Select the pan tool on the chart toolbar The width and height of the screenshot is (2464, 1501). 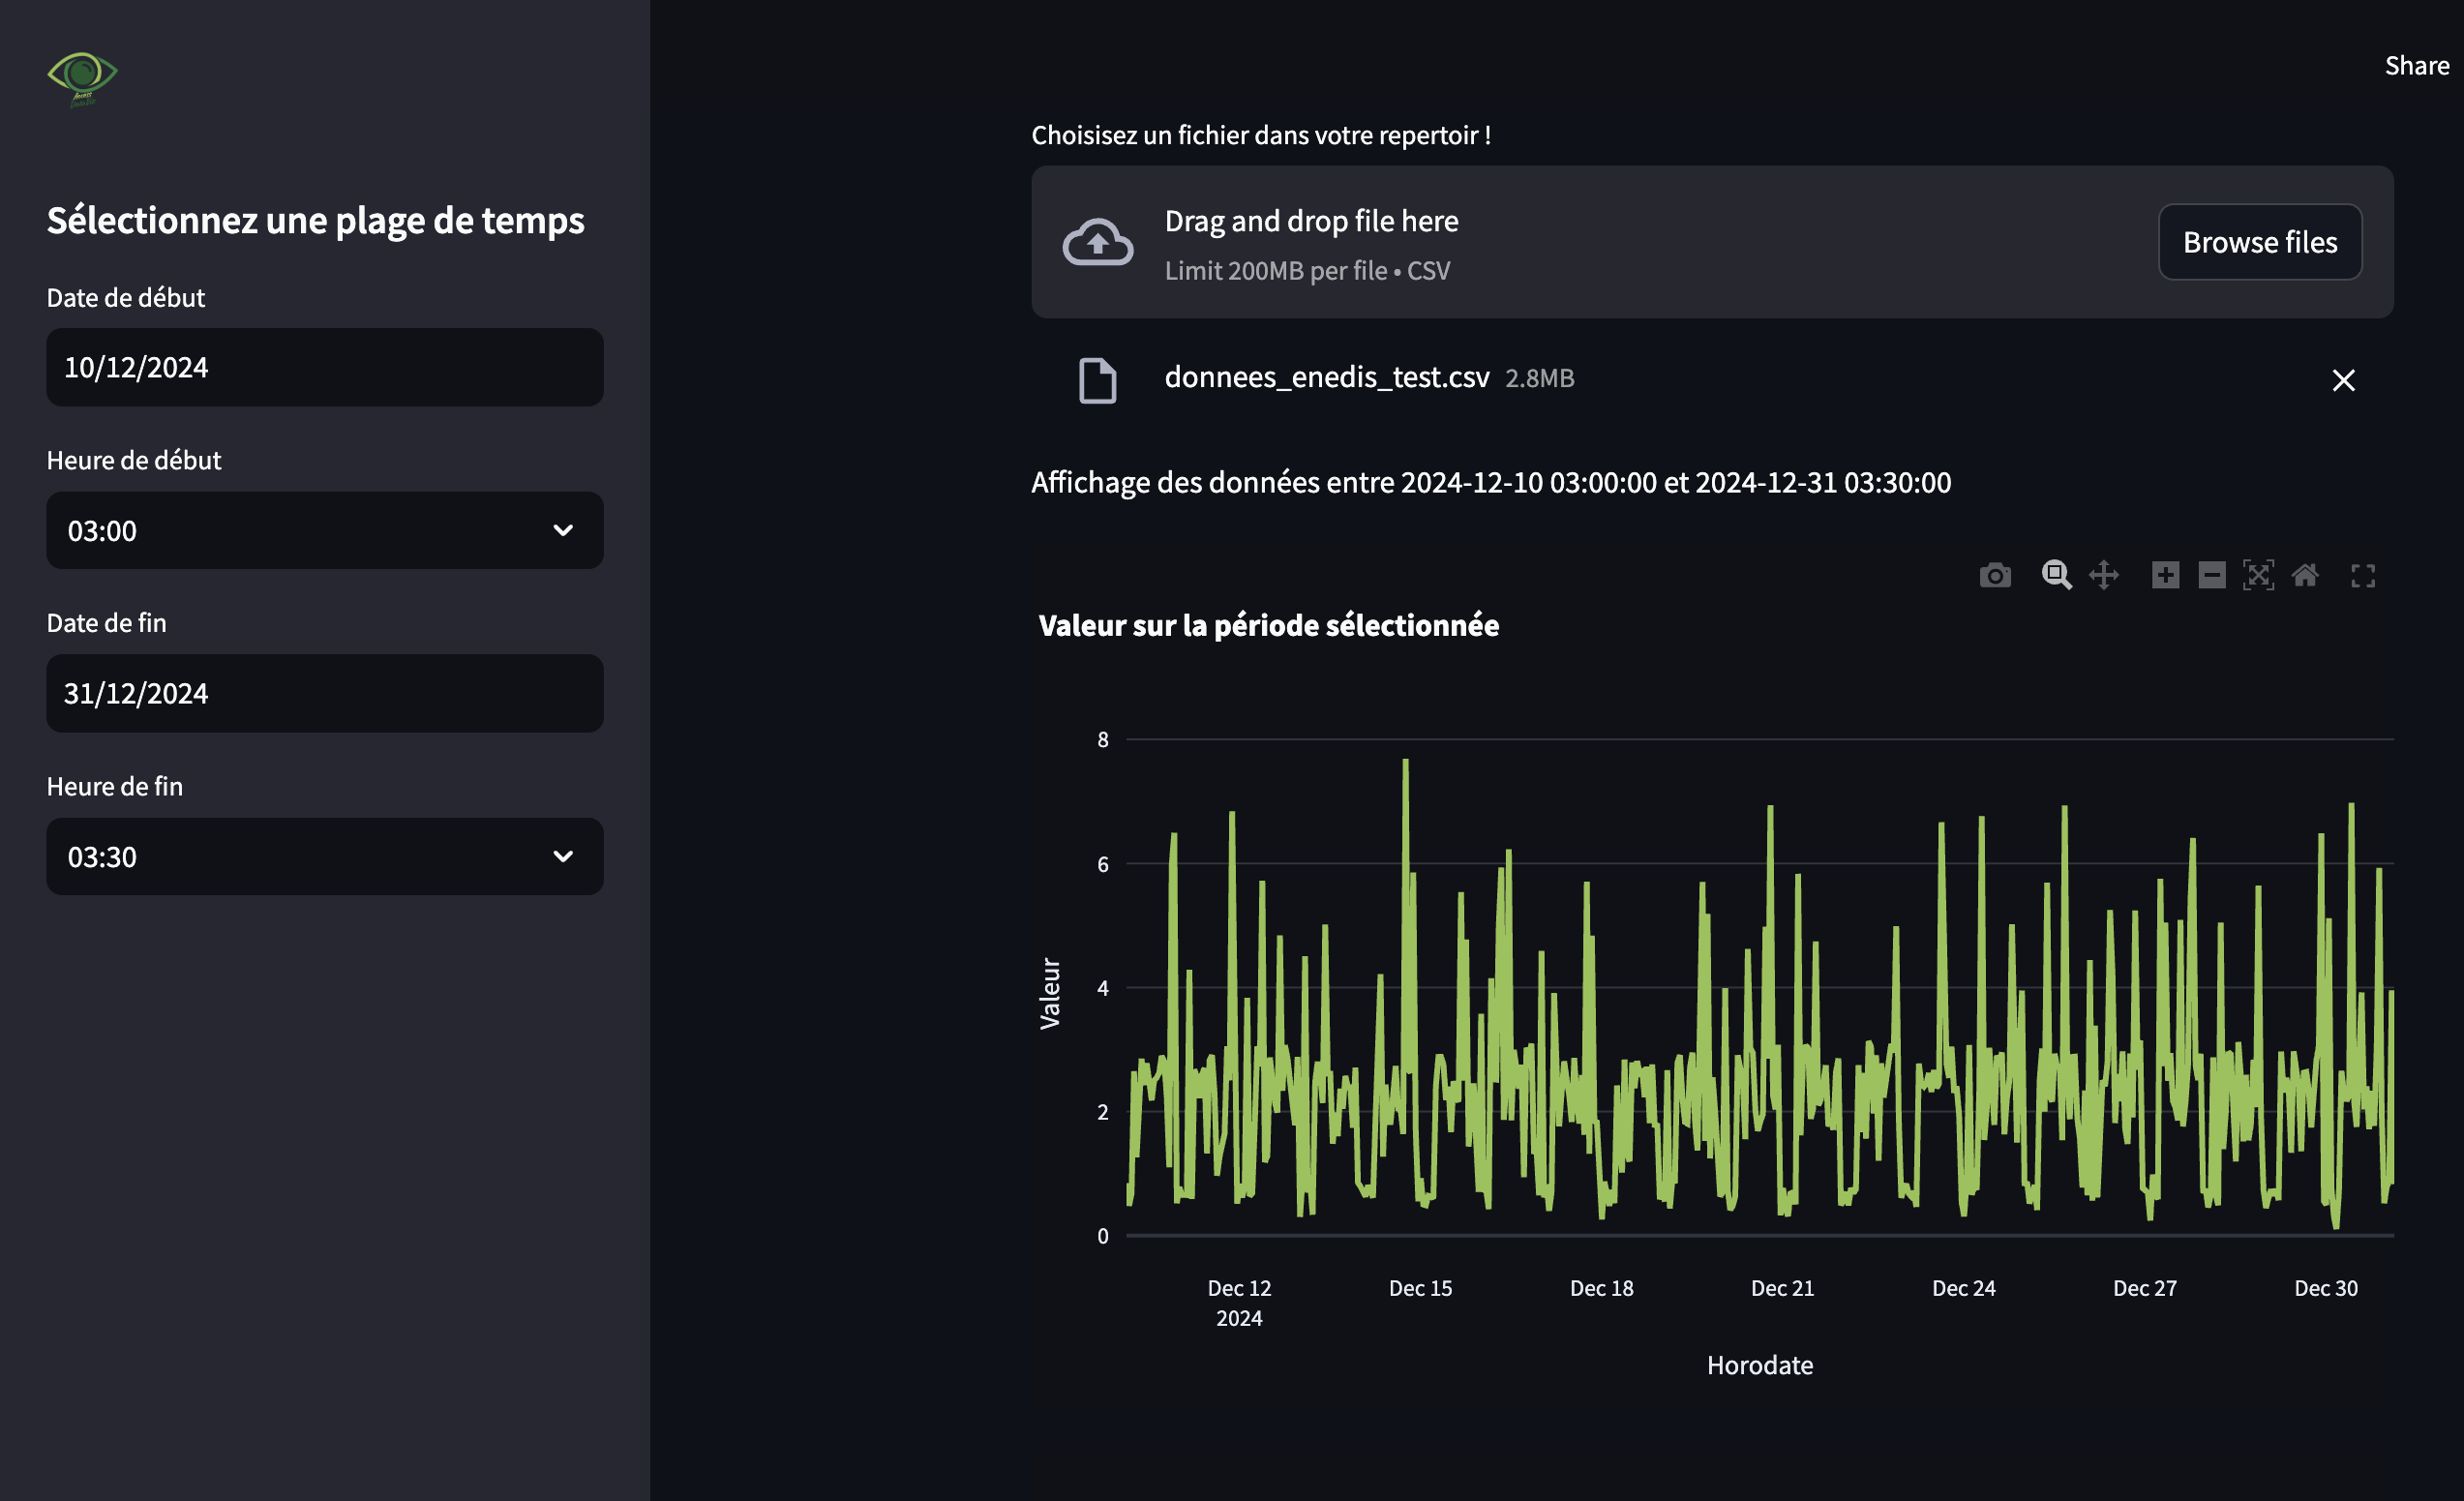2104,575
